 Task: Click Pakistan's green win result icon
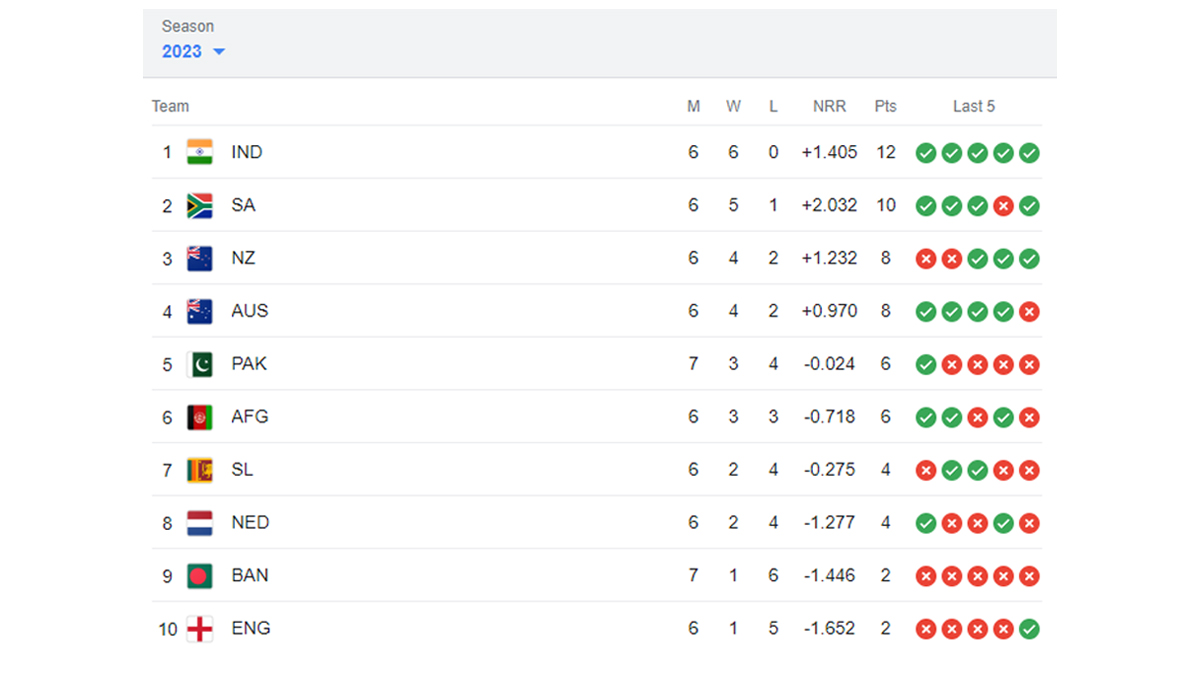[x=926, y=365]
